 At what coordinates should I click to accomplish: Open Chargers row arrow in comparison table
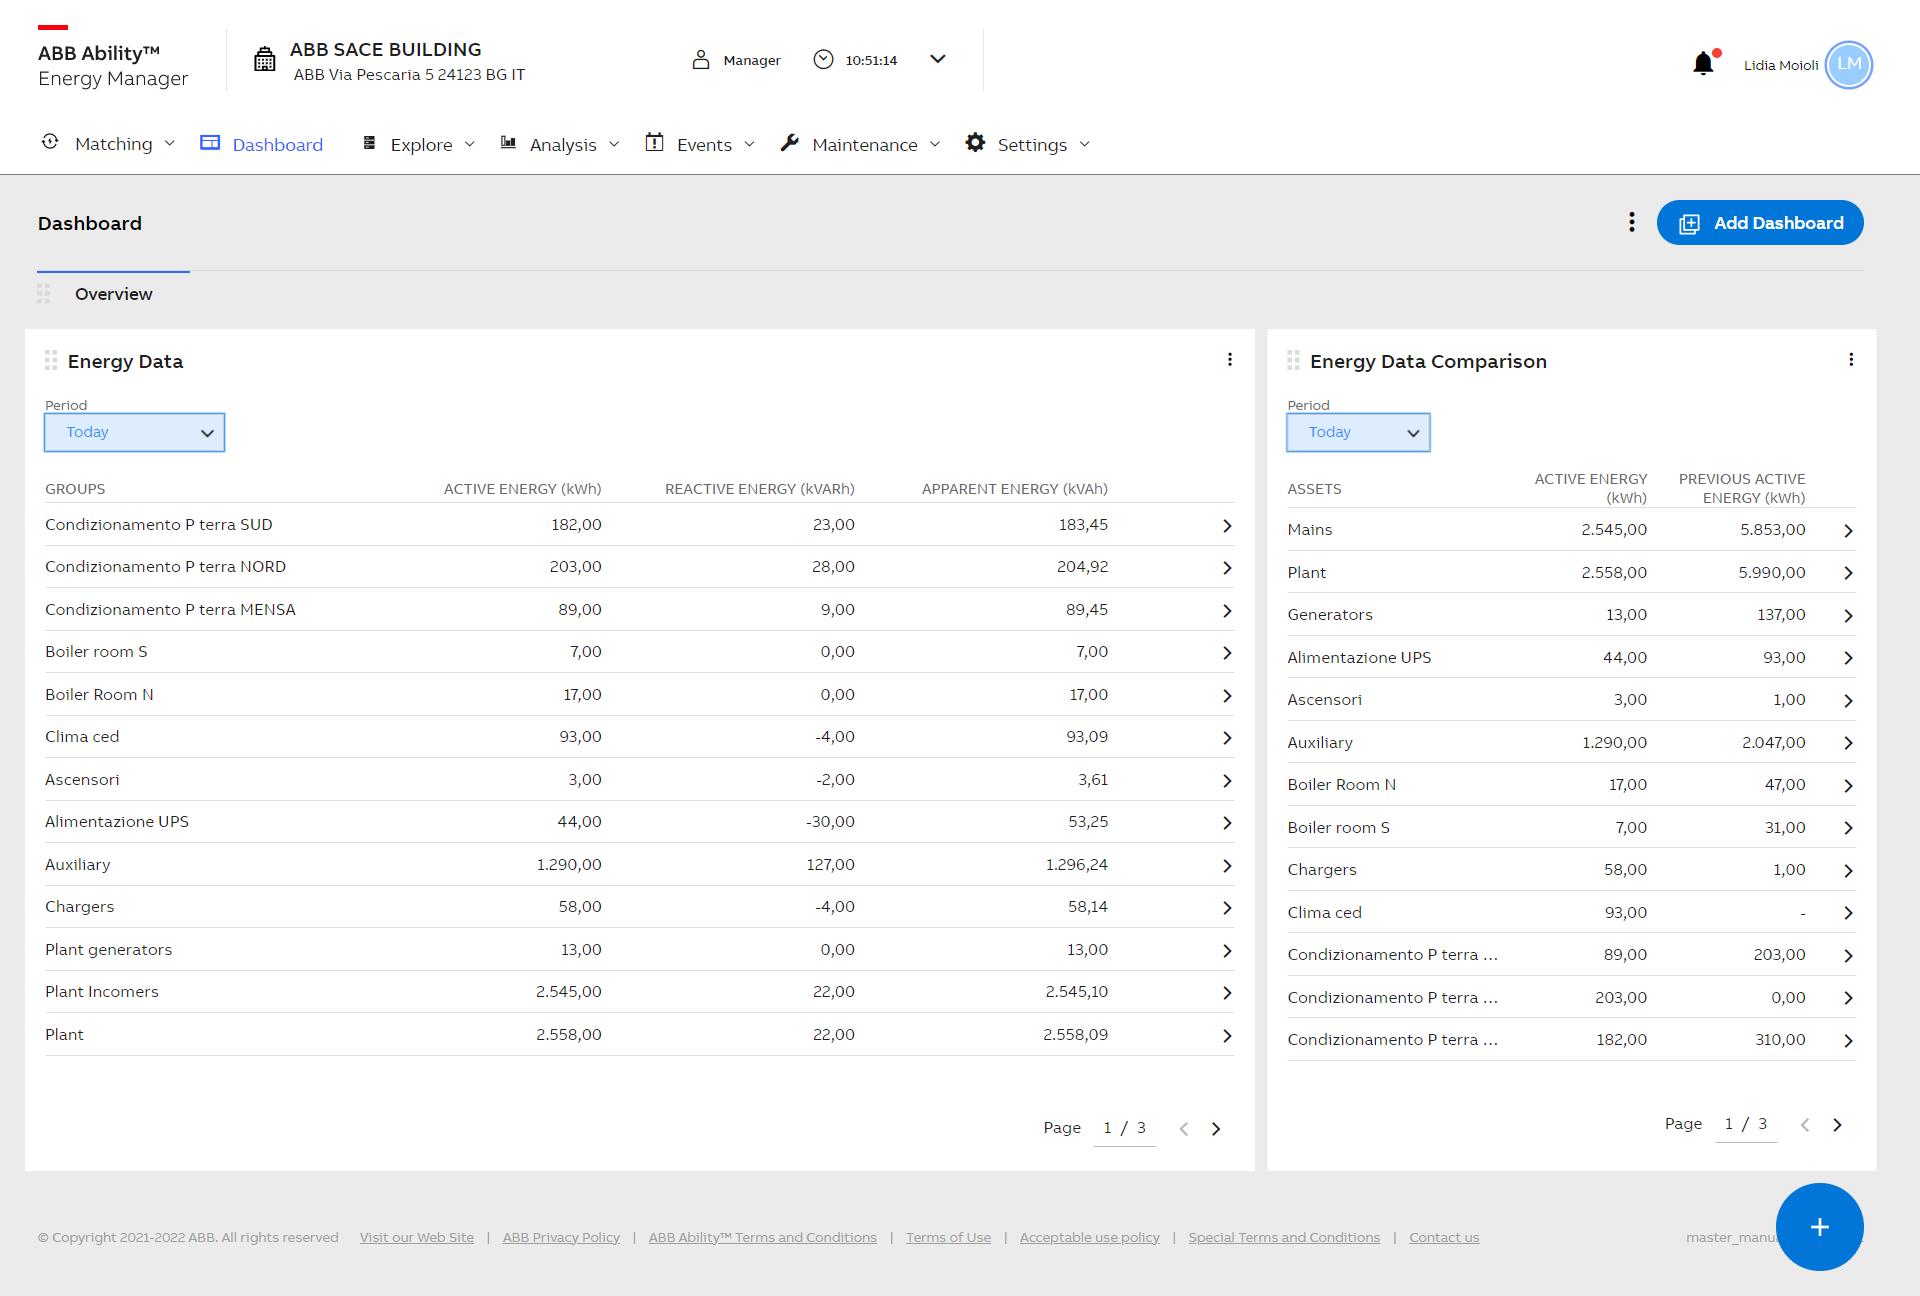pyautogui.click(x=1848, y=871)
